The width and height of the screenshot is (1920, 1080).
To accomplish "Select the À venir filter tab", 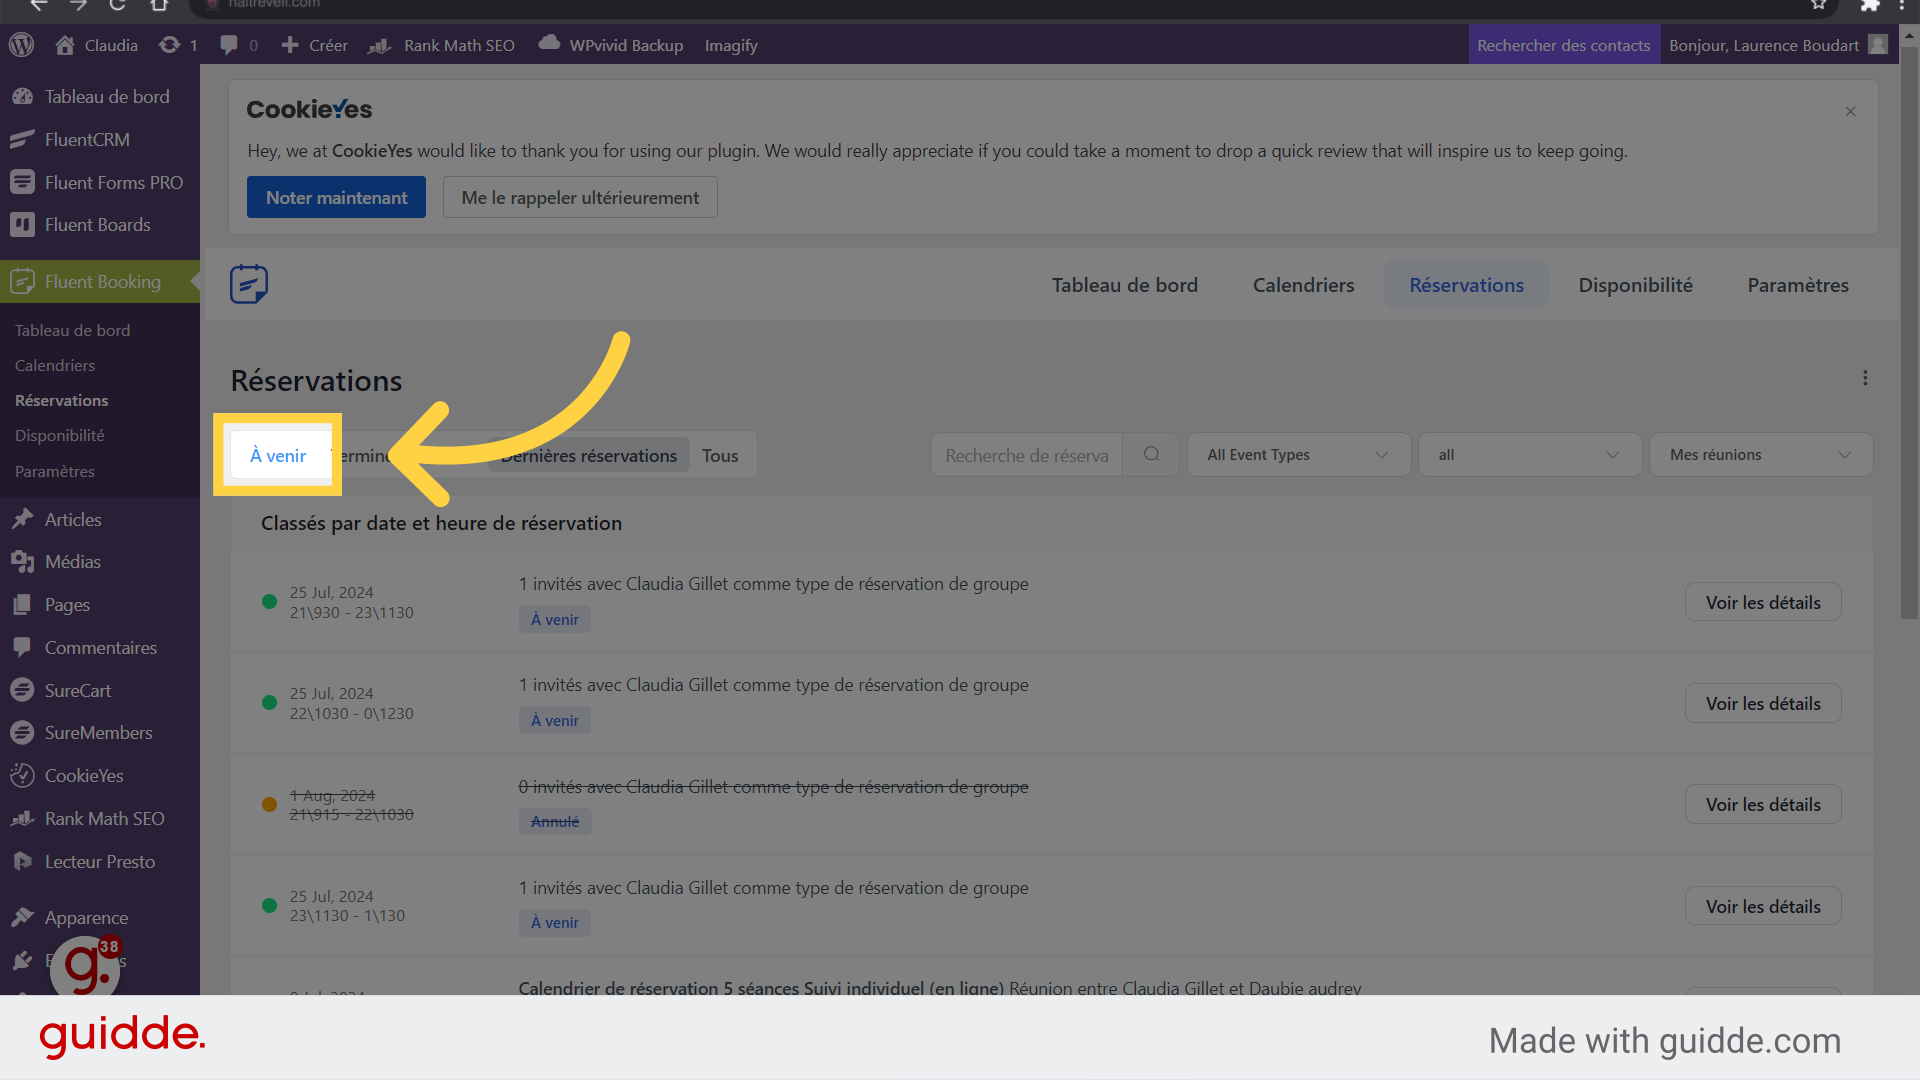I will 278,455.
